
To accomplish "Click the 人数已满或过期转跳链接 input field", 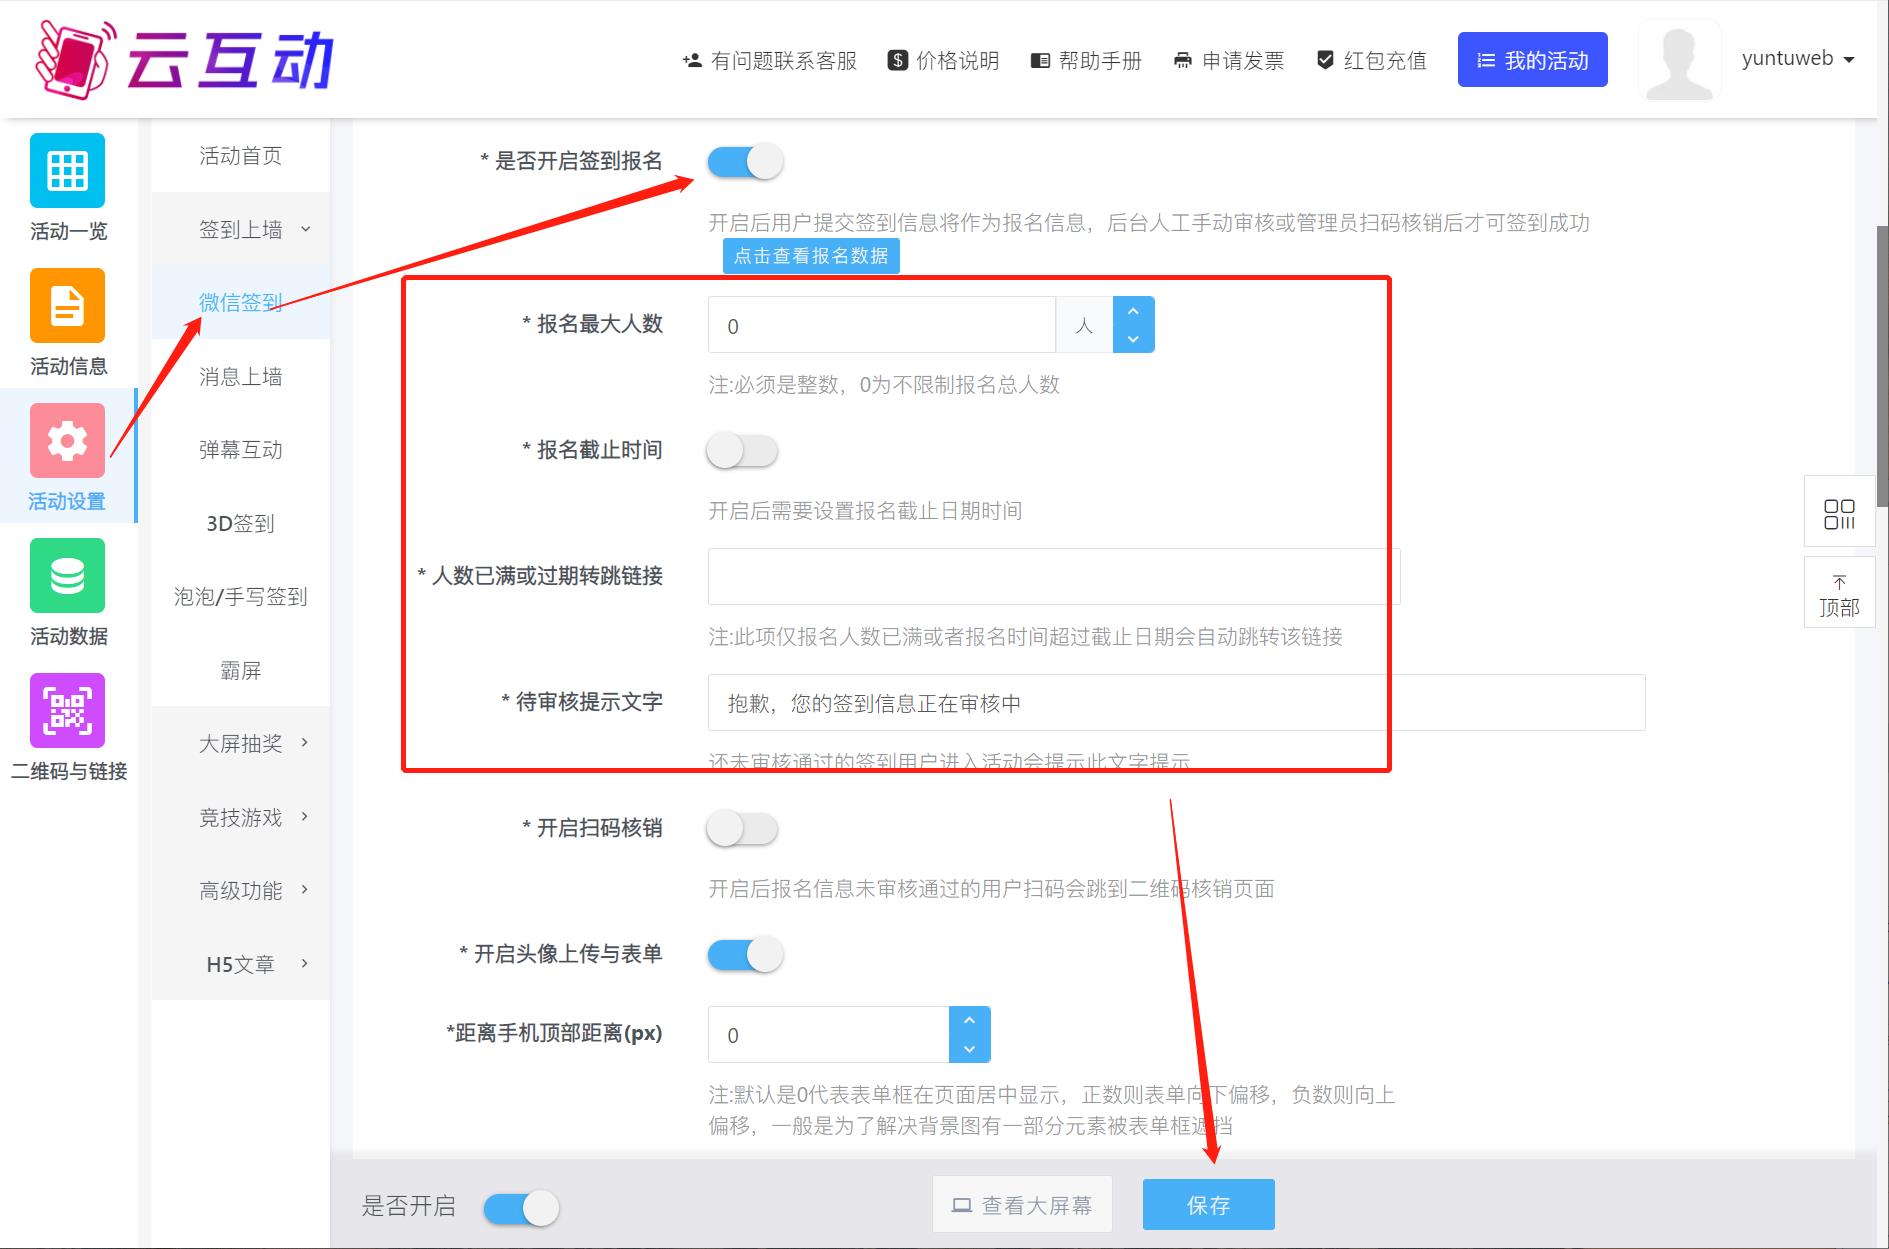I will tap(1052, 577).
